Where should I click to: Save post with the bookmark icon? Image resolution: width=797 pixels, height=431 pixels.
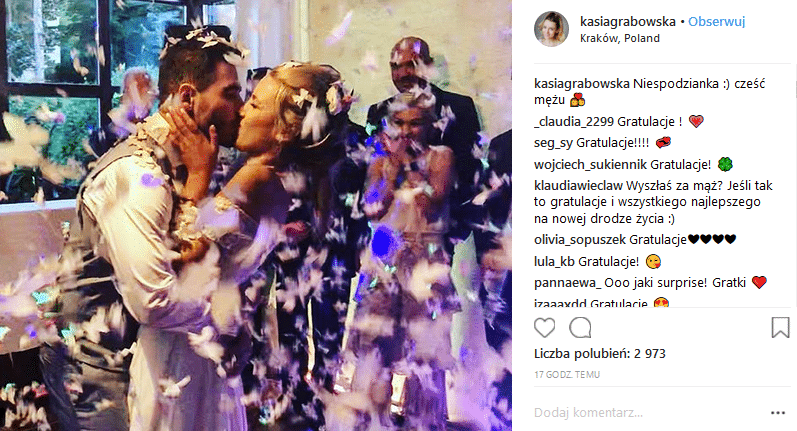(x=780, y=328)
